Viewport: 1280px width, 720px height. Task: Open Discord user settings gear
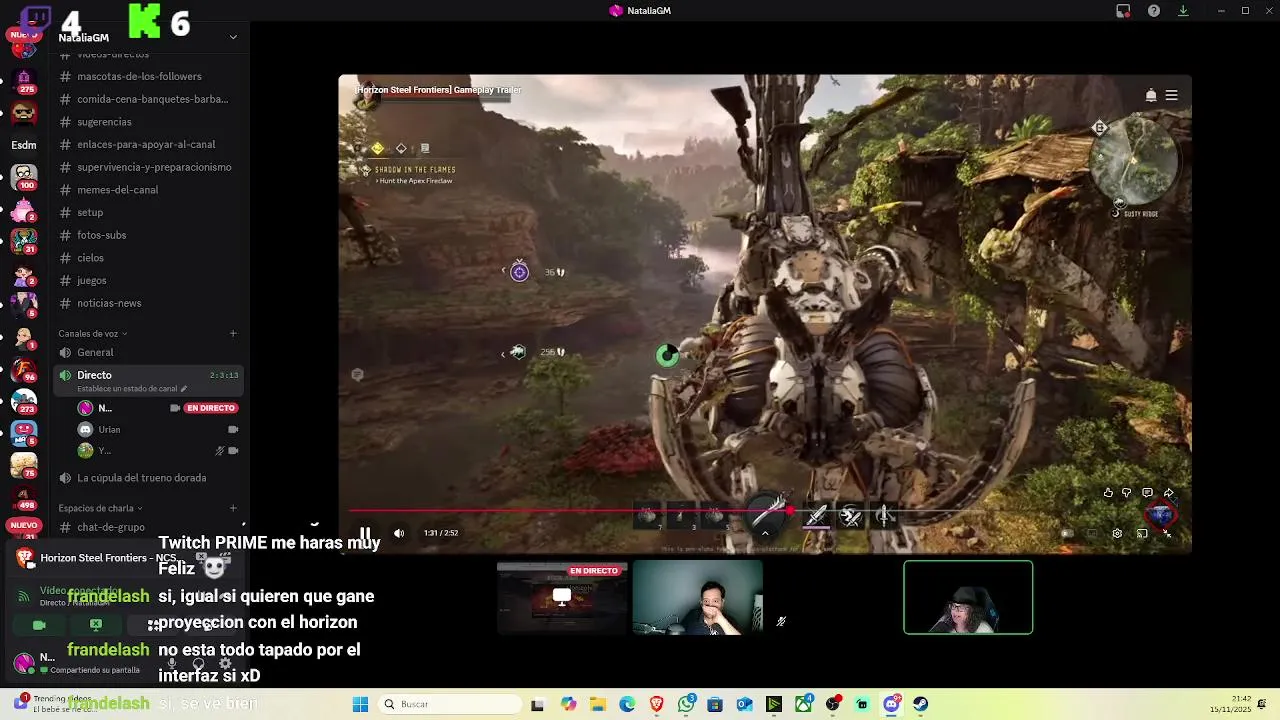pos(224,662)
